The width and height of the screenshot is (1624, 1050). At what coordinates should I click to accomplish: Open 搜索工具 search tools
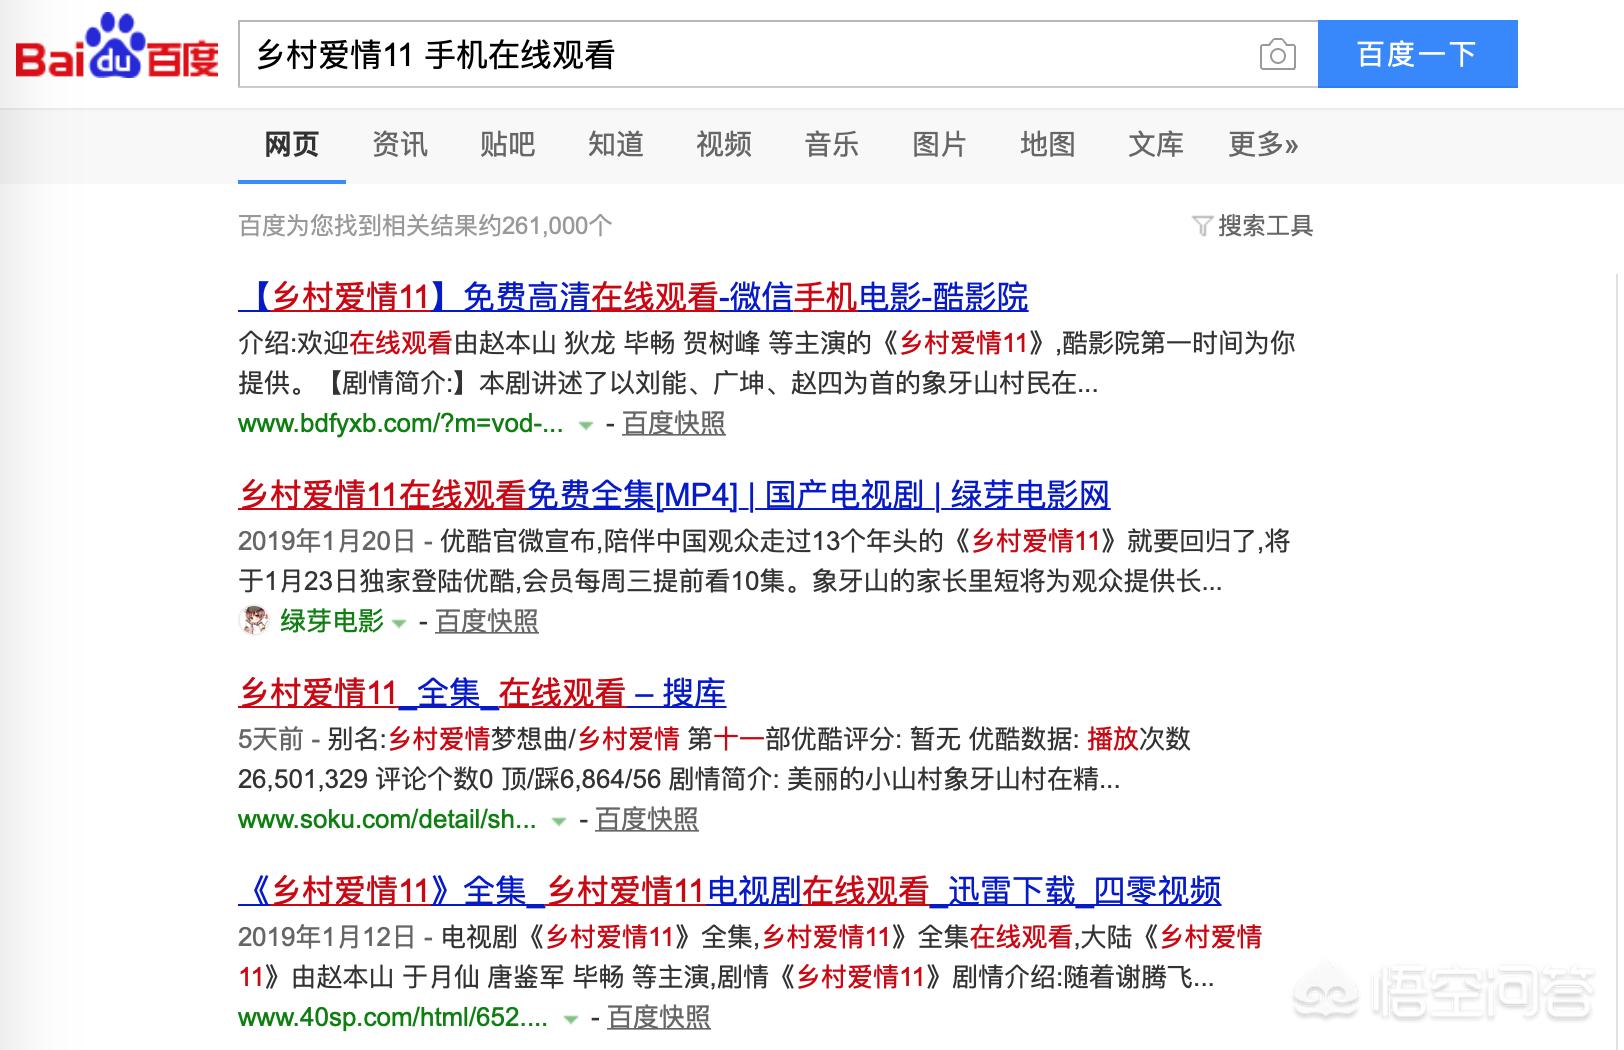1265,226
